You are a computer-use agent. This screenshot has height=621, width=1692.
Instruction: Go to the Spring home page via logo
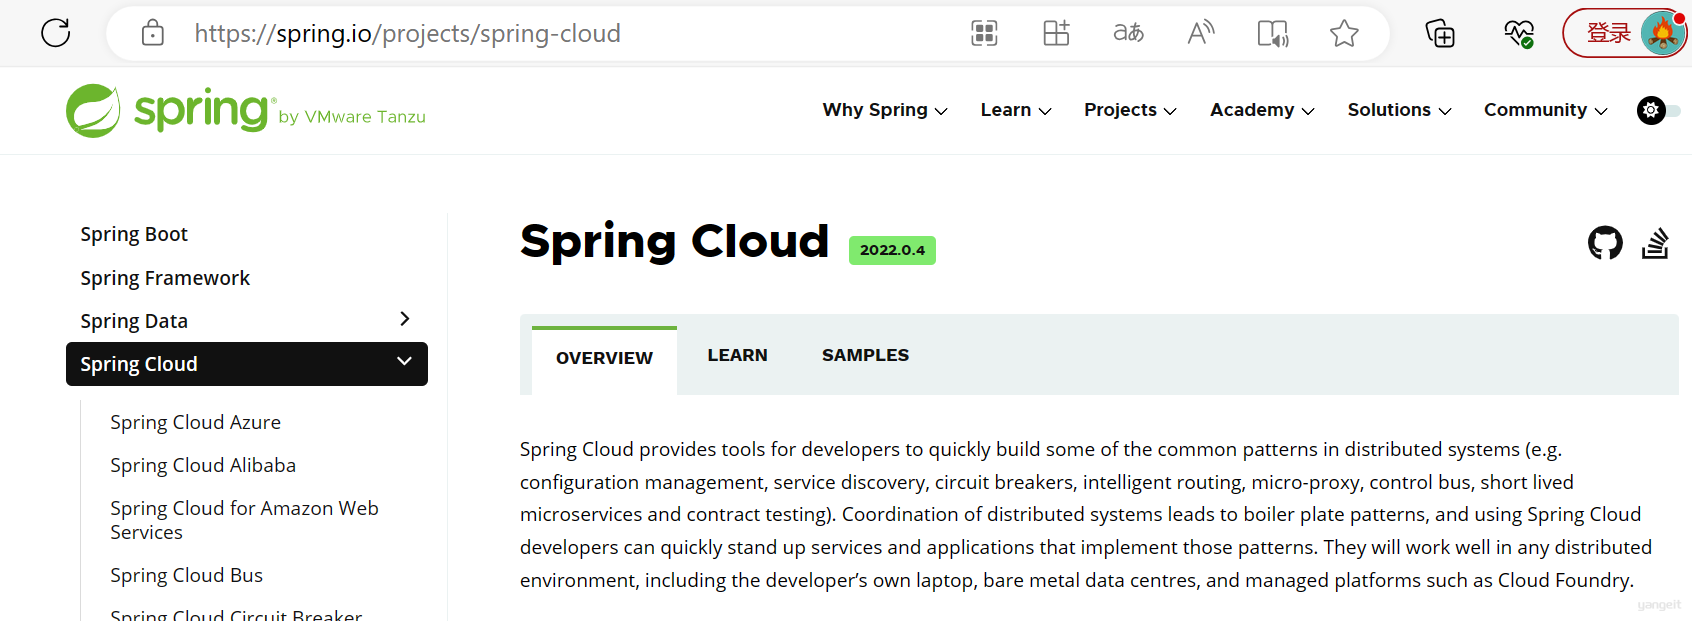point(246,111)
